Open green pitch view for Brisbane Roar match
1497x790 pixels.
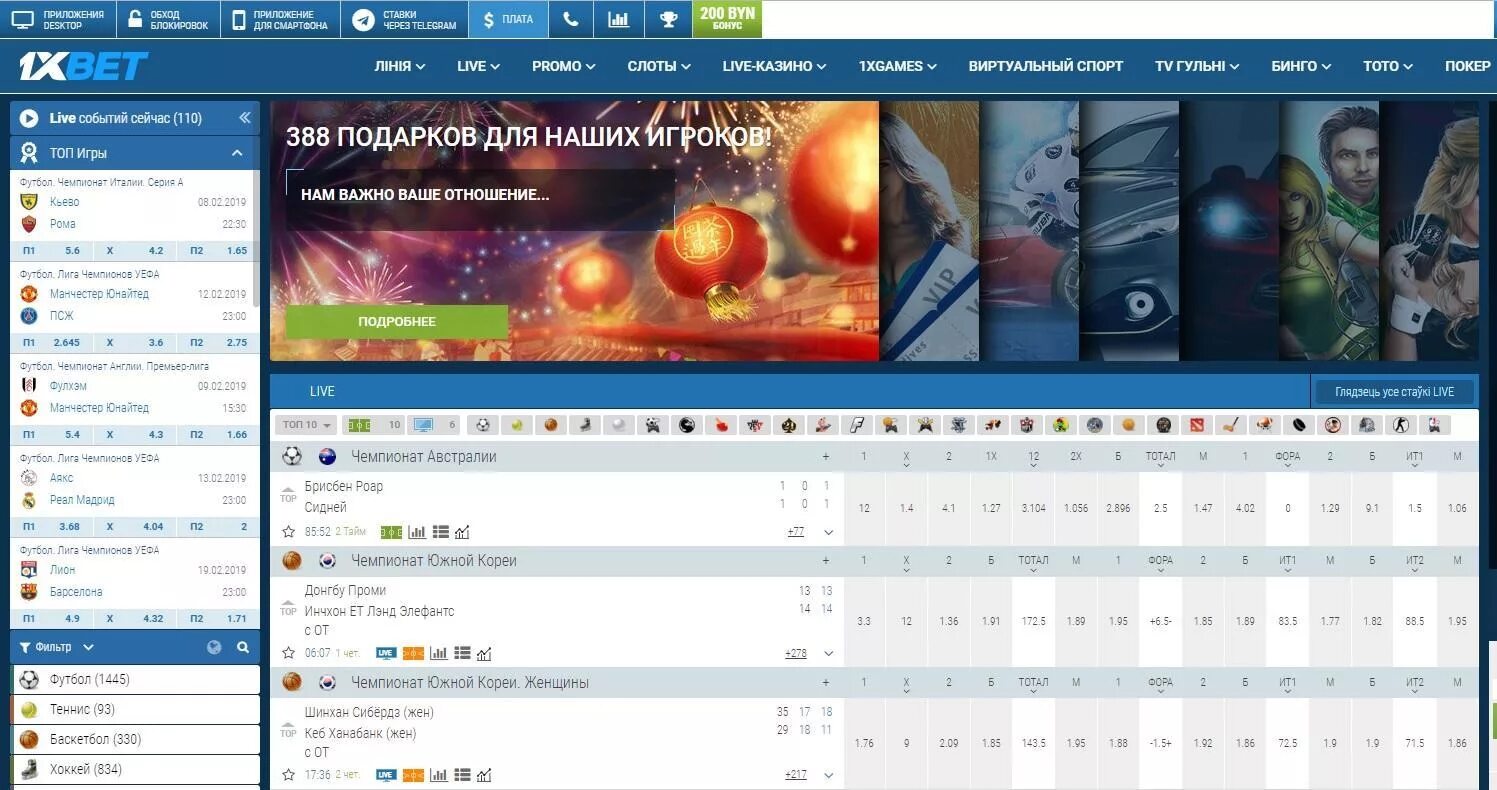392,532
